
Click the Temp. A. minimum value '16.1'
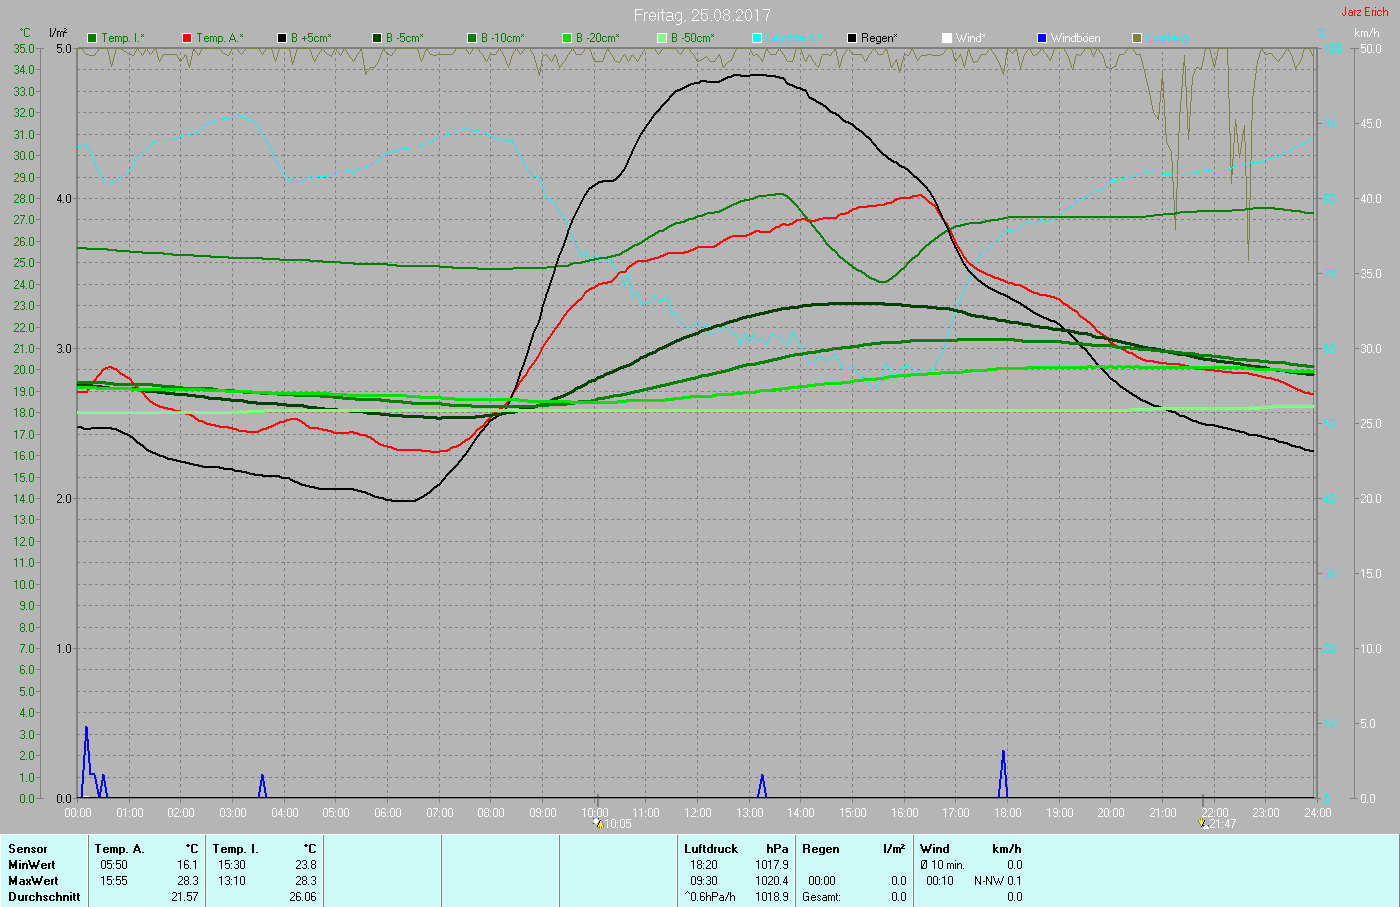[187, 865]
